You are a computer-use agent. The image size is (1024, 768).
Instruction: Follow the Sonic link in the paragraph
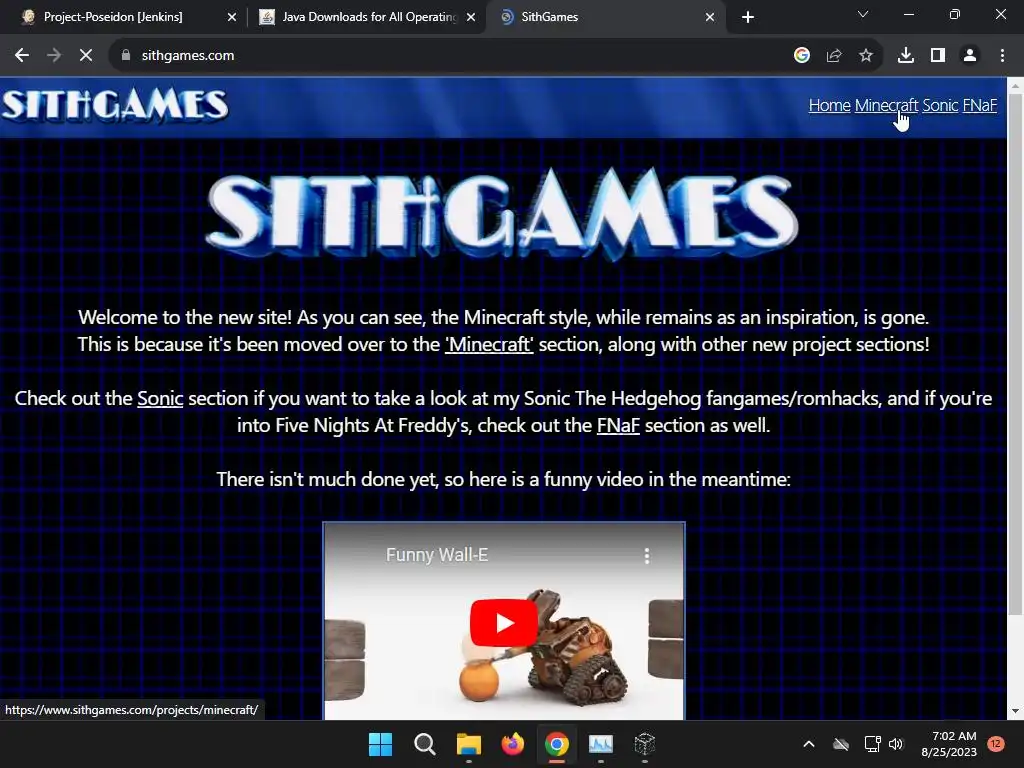click(x=160, y=398)
